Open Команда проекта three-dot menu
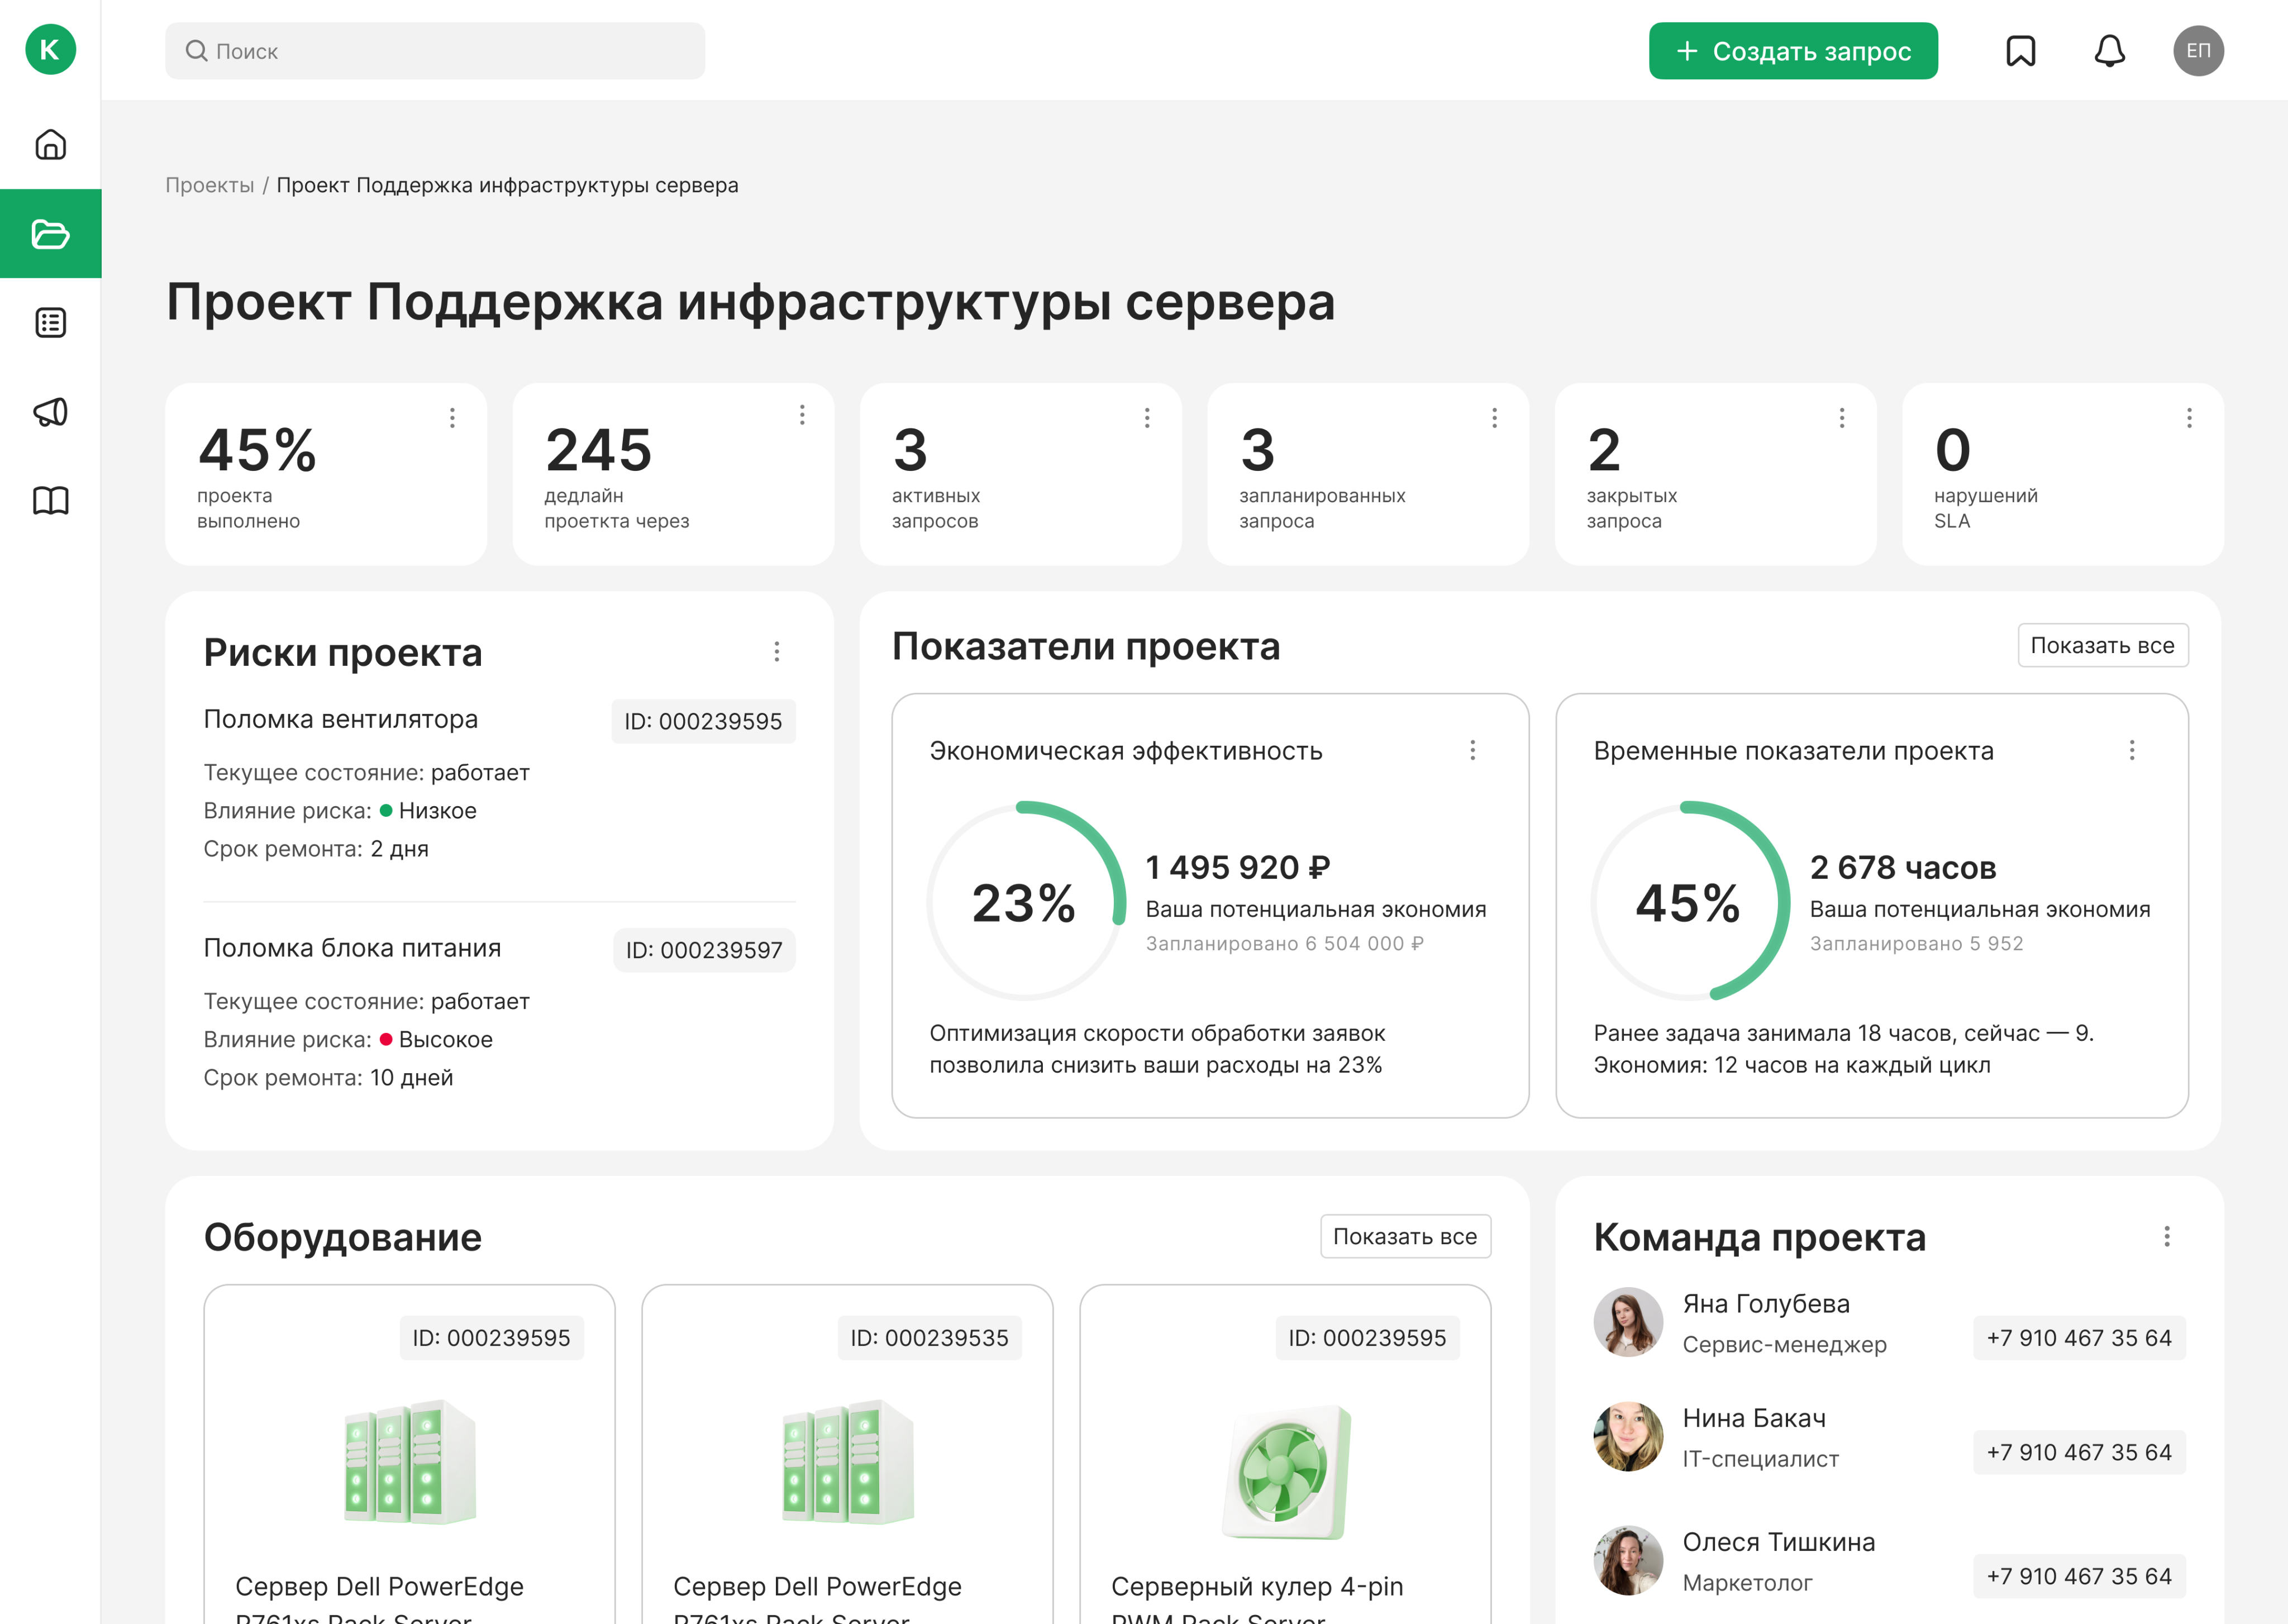The image size is (2288, 1624). click(x=2166, y=1237)
